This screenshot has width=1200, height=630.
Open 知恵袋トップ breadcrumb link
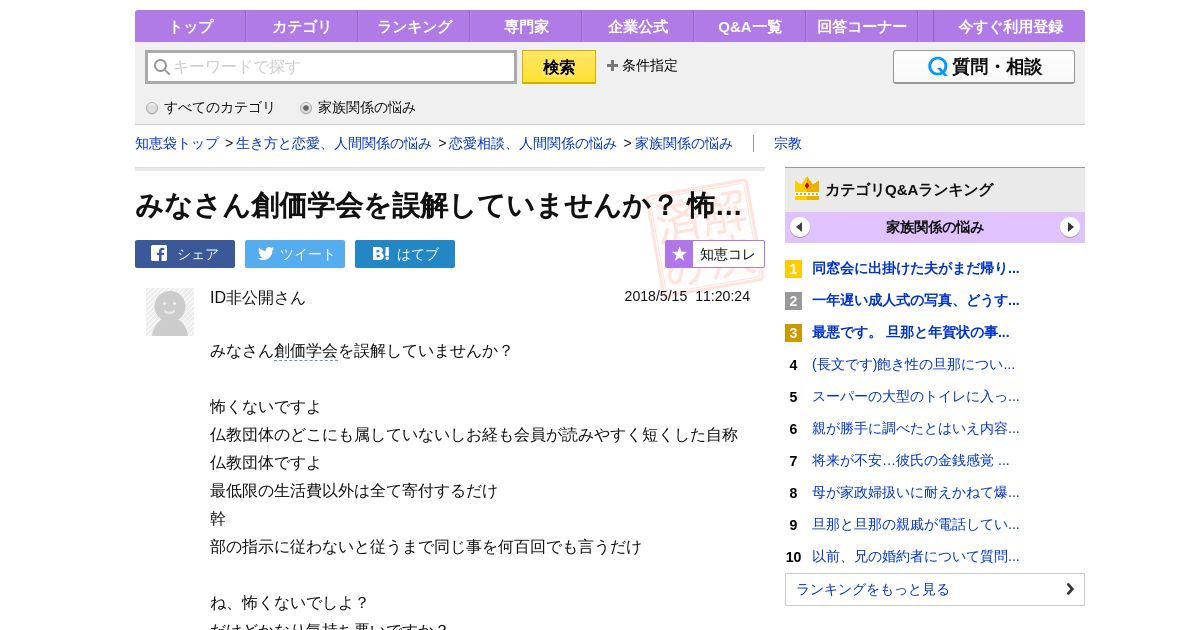click(x=177, y=143)
